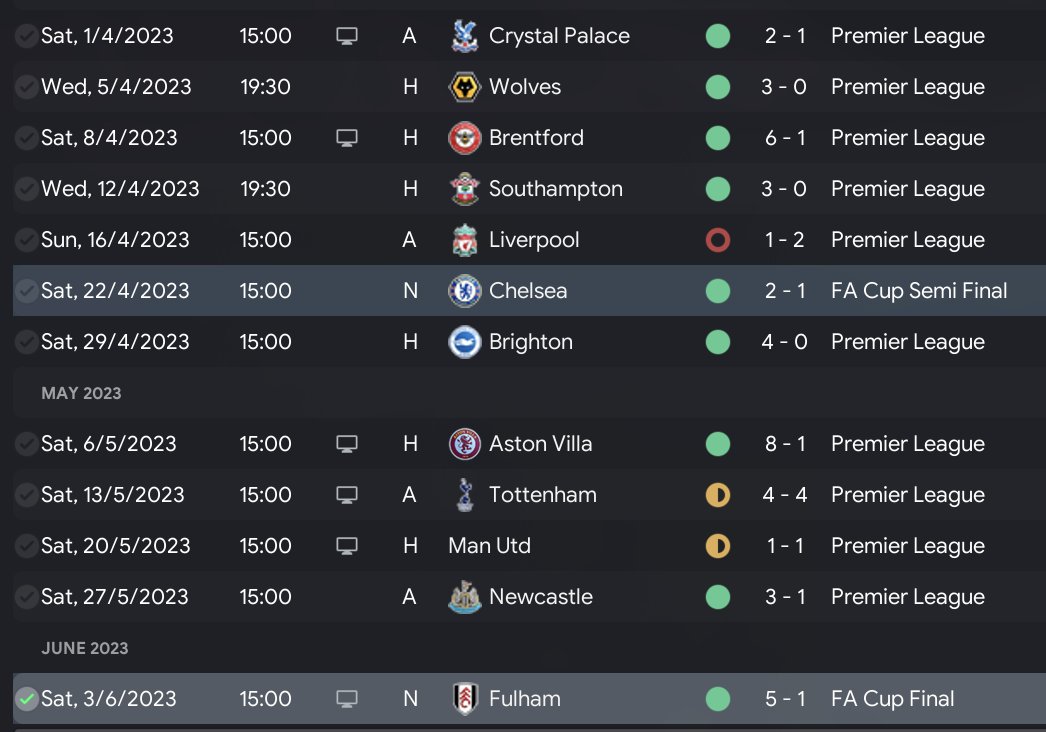Click the Fulham club badge

[x=465, y=699]
